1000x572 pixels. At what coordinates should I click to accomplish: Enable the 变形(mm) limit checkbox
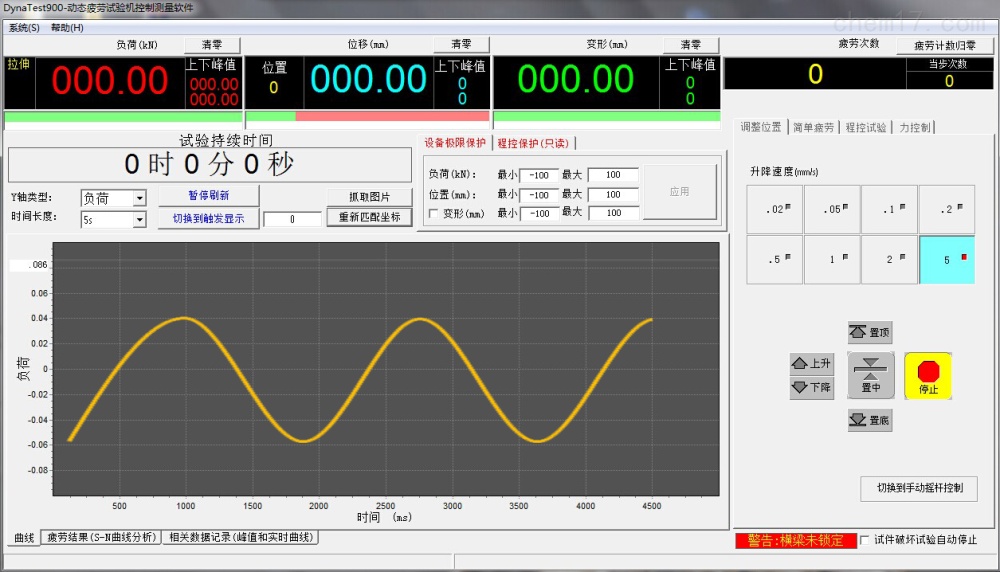point(434,214)
